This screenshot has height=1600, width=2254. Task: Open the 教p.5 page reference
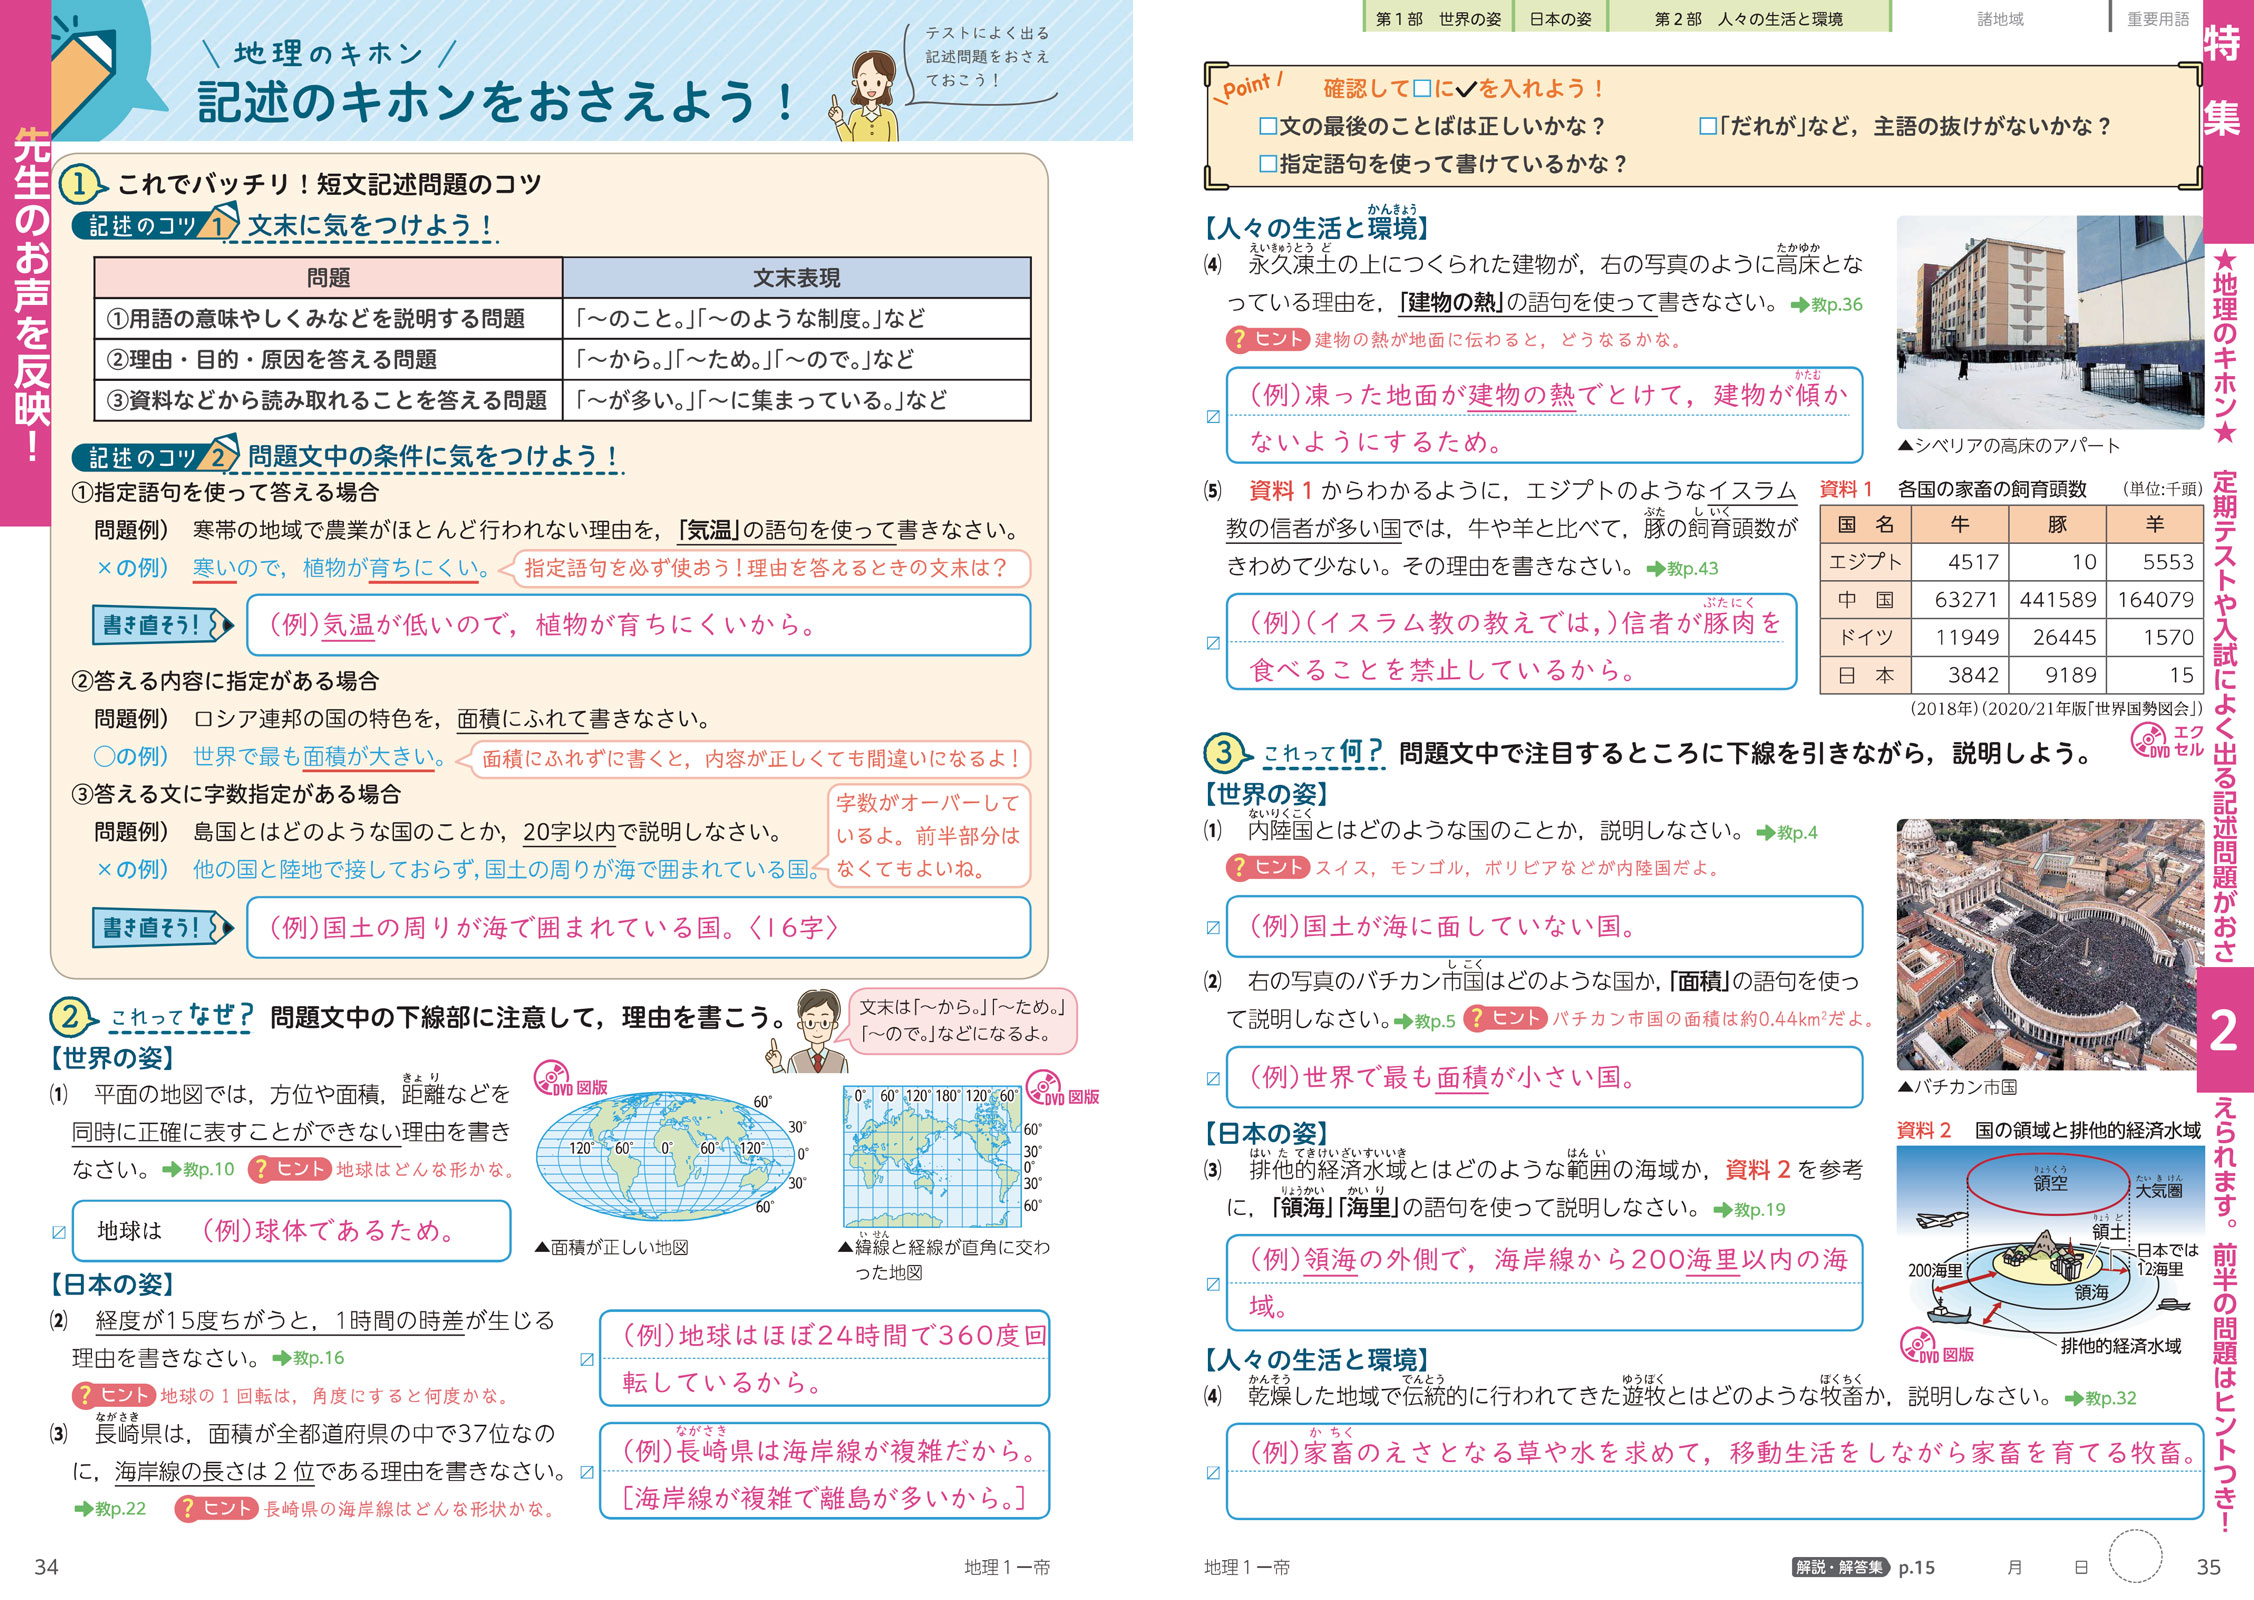(1425, 1020)
